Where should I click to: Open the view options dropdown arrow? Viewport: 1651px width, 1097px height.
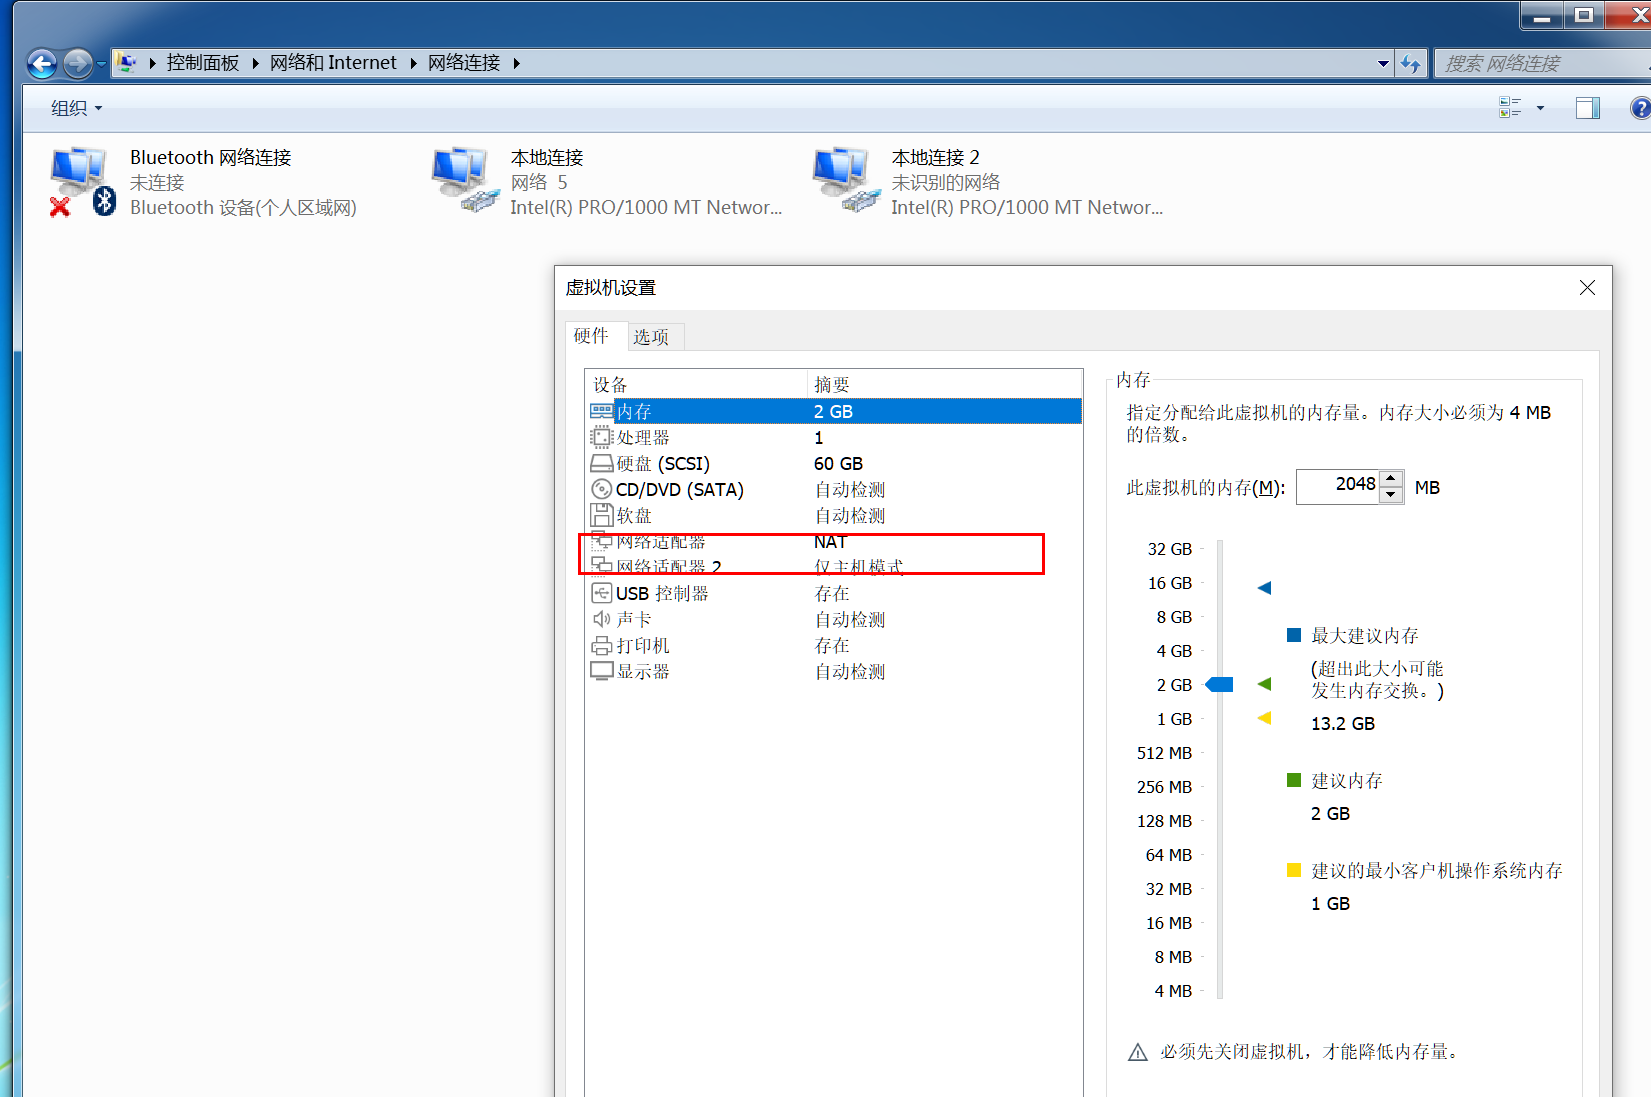point(1540,108)
